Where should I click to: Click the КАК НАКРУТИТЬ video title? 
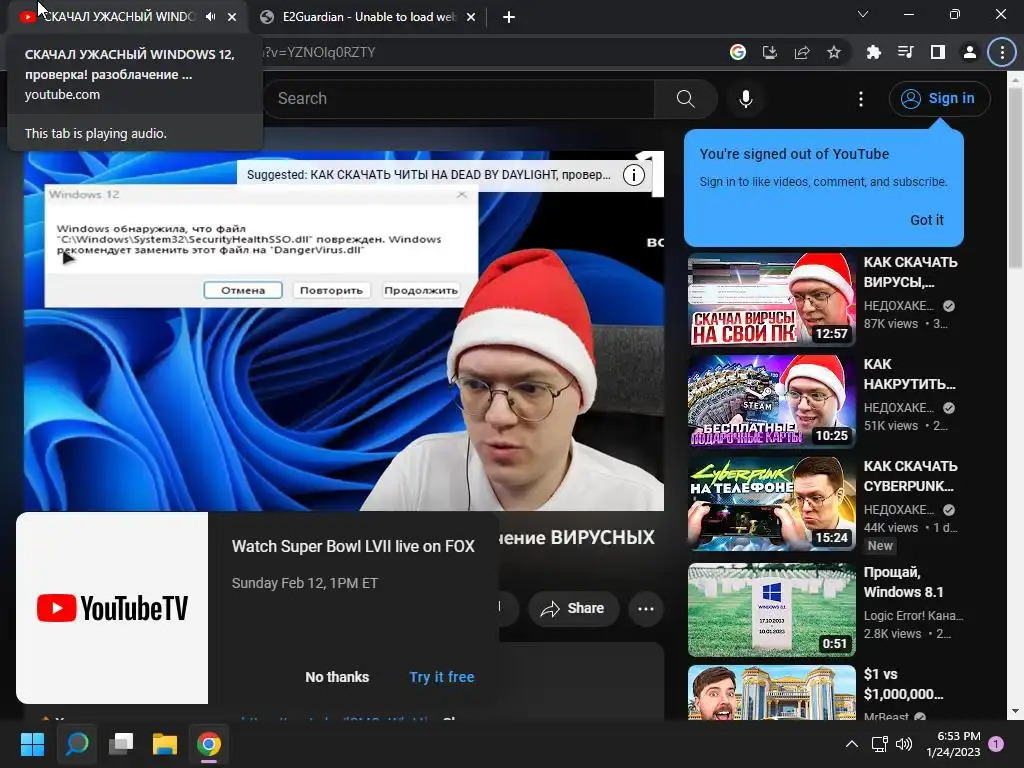click(909, 374)
